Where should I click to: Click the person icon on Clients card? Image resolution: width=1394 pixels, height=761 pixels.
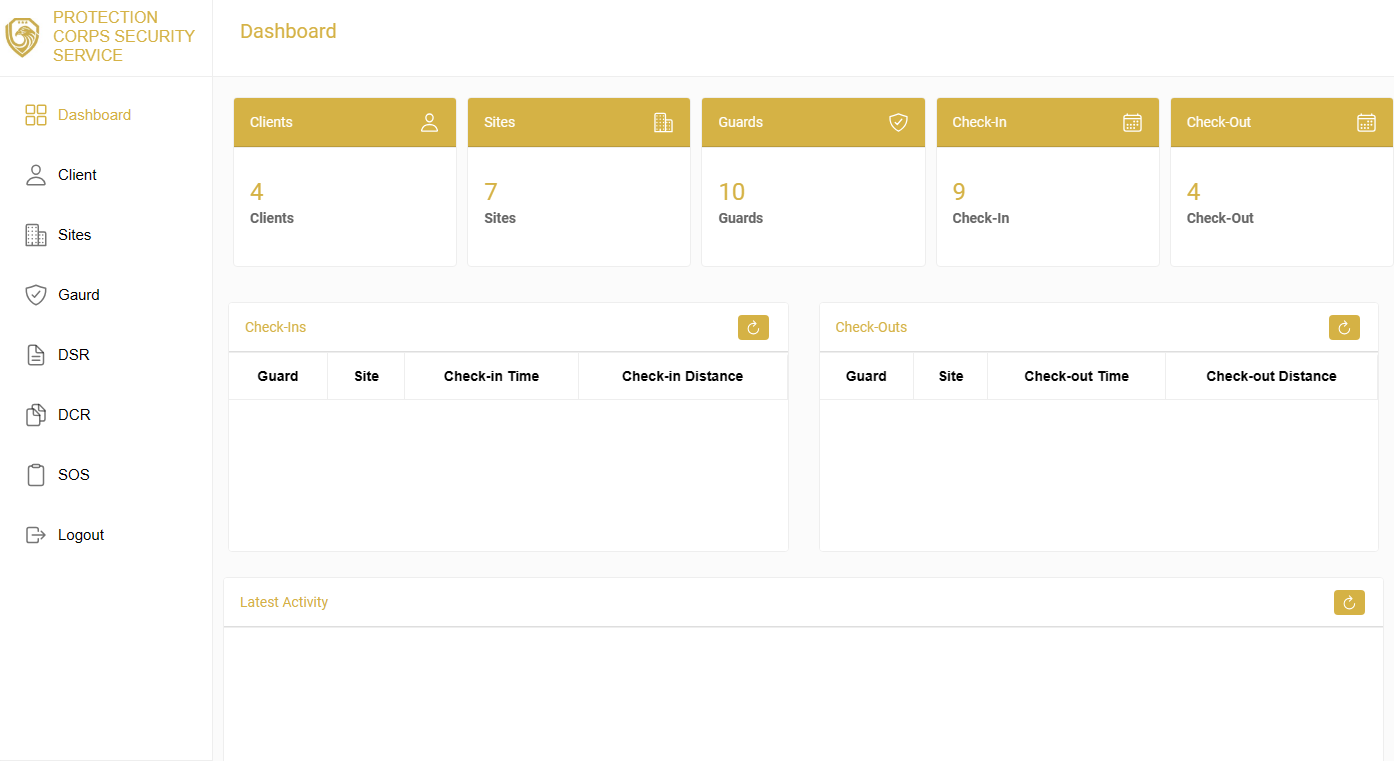click(429, 122)
